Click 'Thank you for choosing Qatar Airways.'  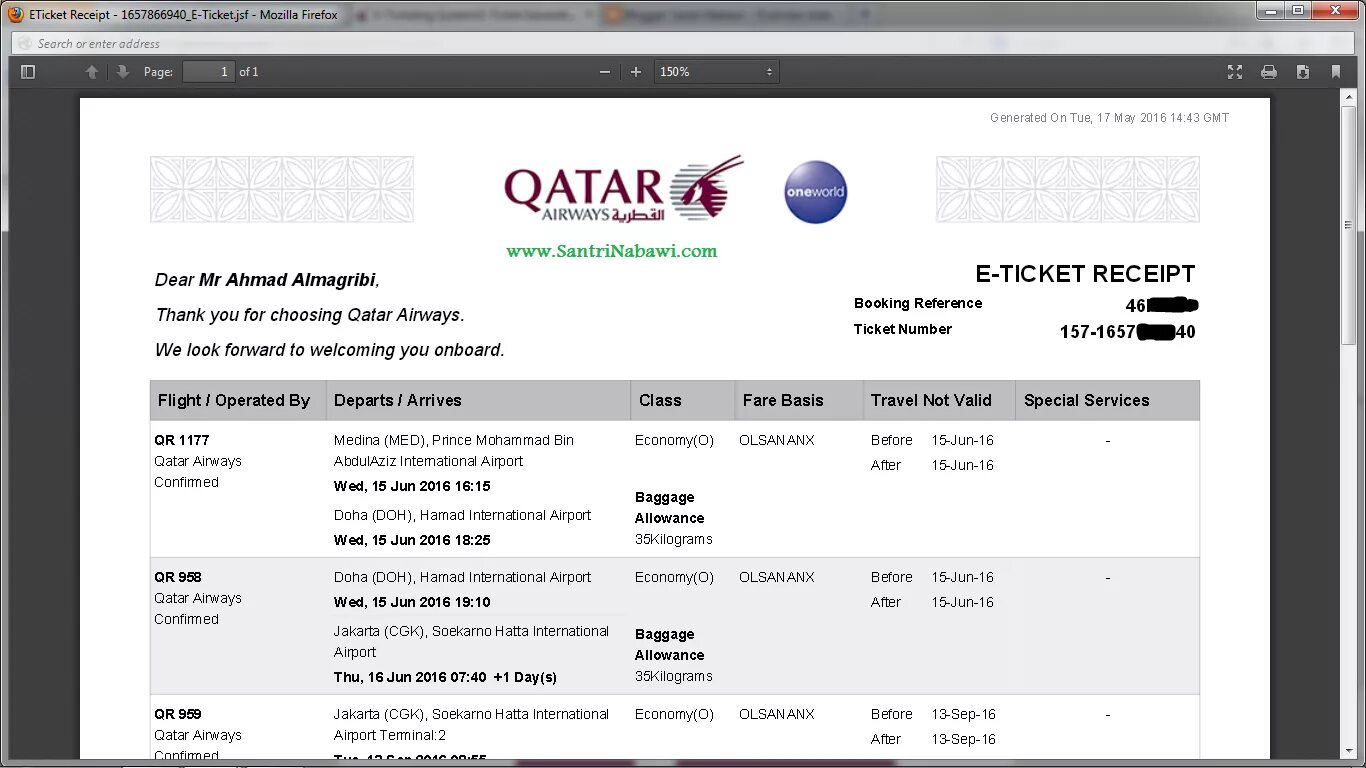point(310,315)
